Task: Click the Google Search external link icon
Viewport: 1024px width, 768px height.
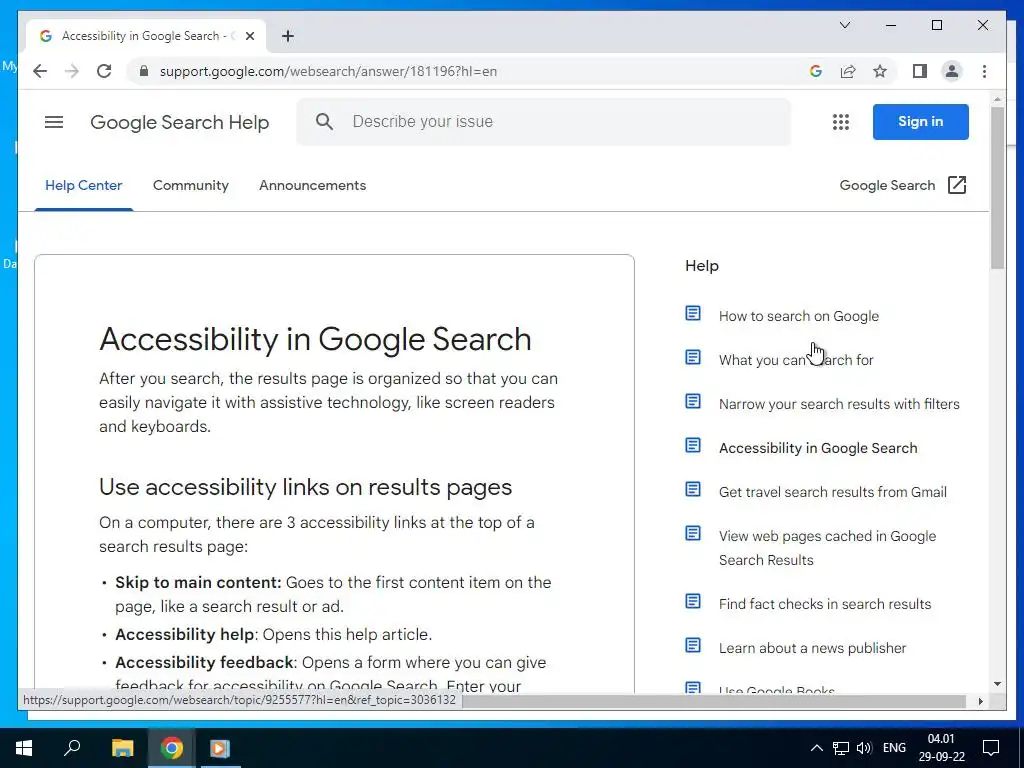Action: pos(957,185)
